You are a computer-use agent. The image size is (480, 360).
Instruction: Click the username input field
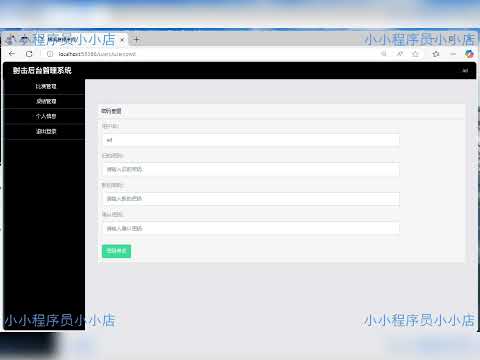250,140
